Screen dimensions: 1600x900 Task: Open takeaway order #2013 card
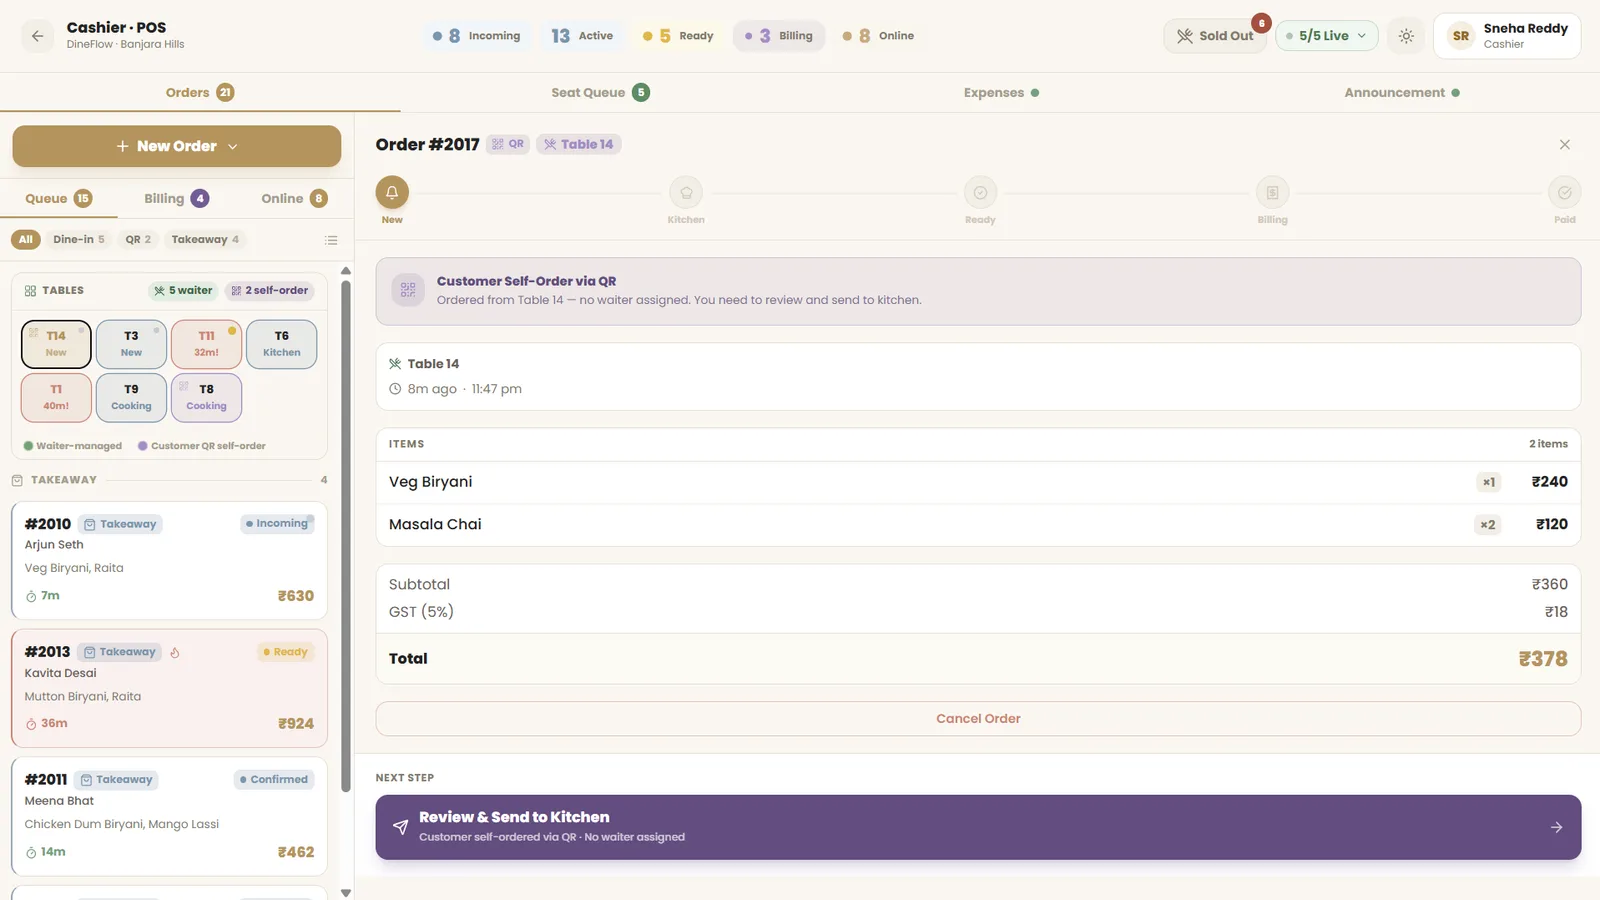(x=169, y=688)
